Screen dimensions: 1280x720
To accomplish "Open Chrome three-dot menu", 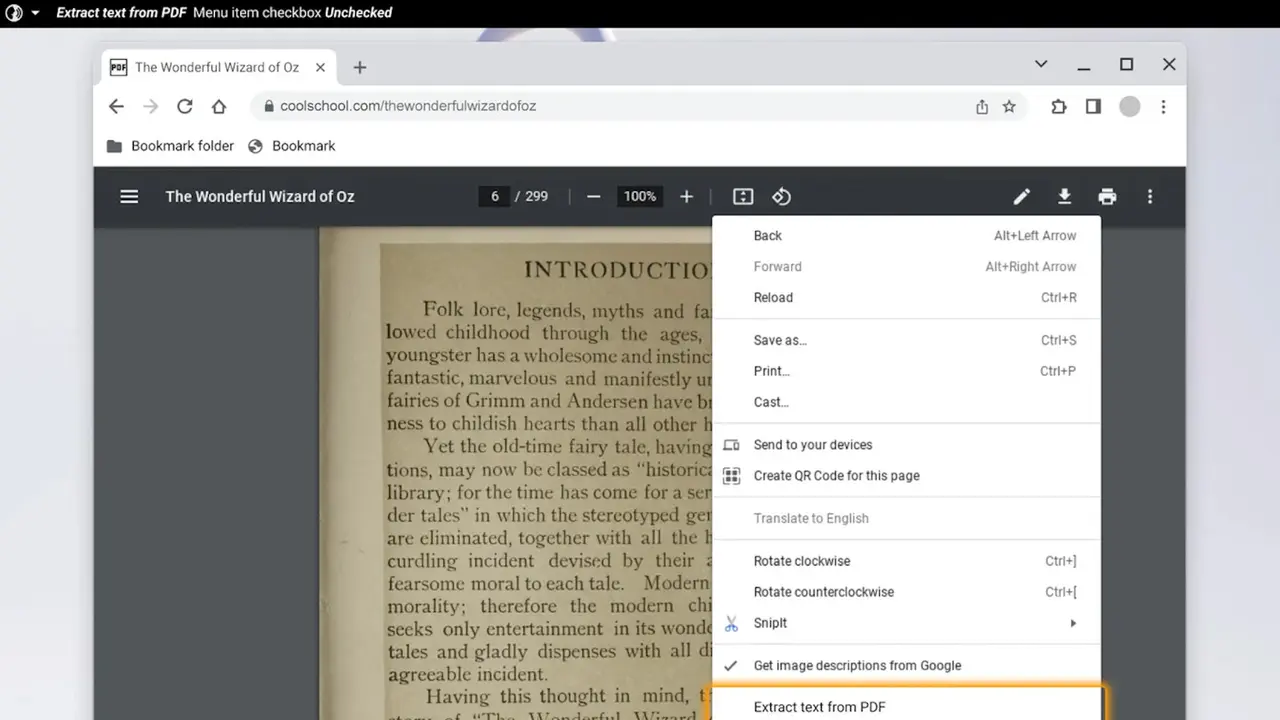I will [1163, 106].
